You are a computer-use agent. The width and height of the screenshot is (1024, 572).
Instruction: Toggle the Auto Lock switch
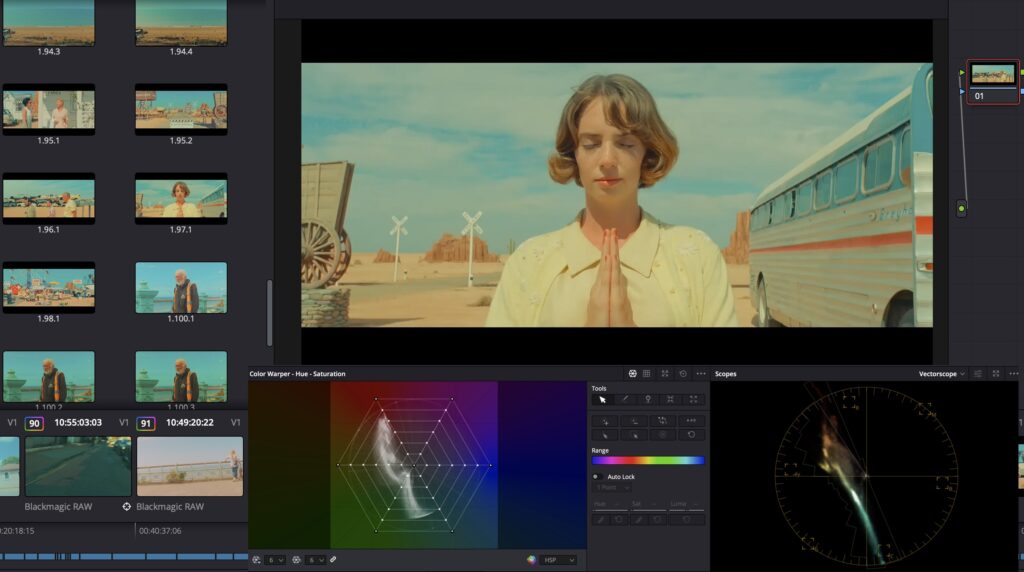tap(596, 477)
